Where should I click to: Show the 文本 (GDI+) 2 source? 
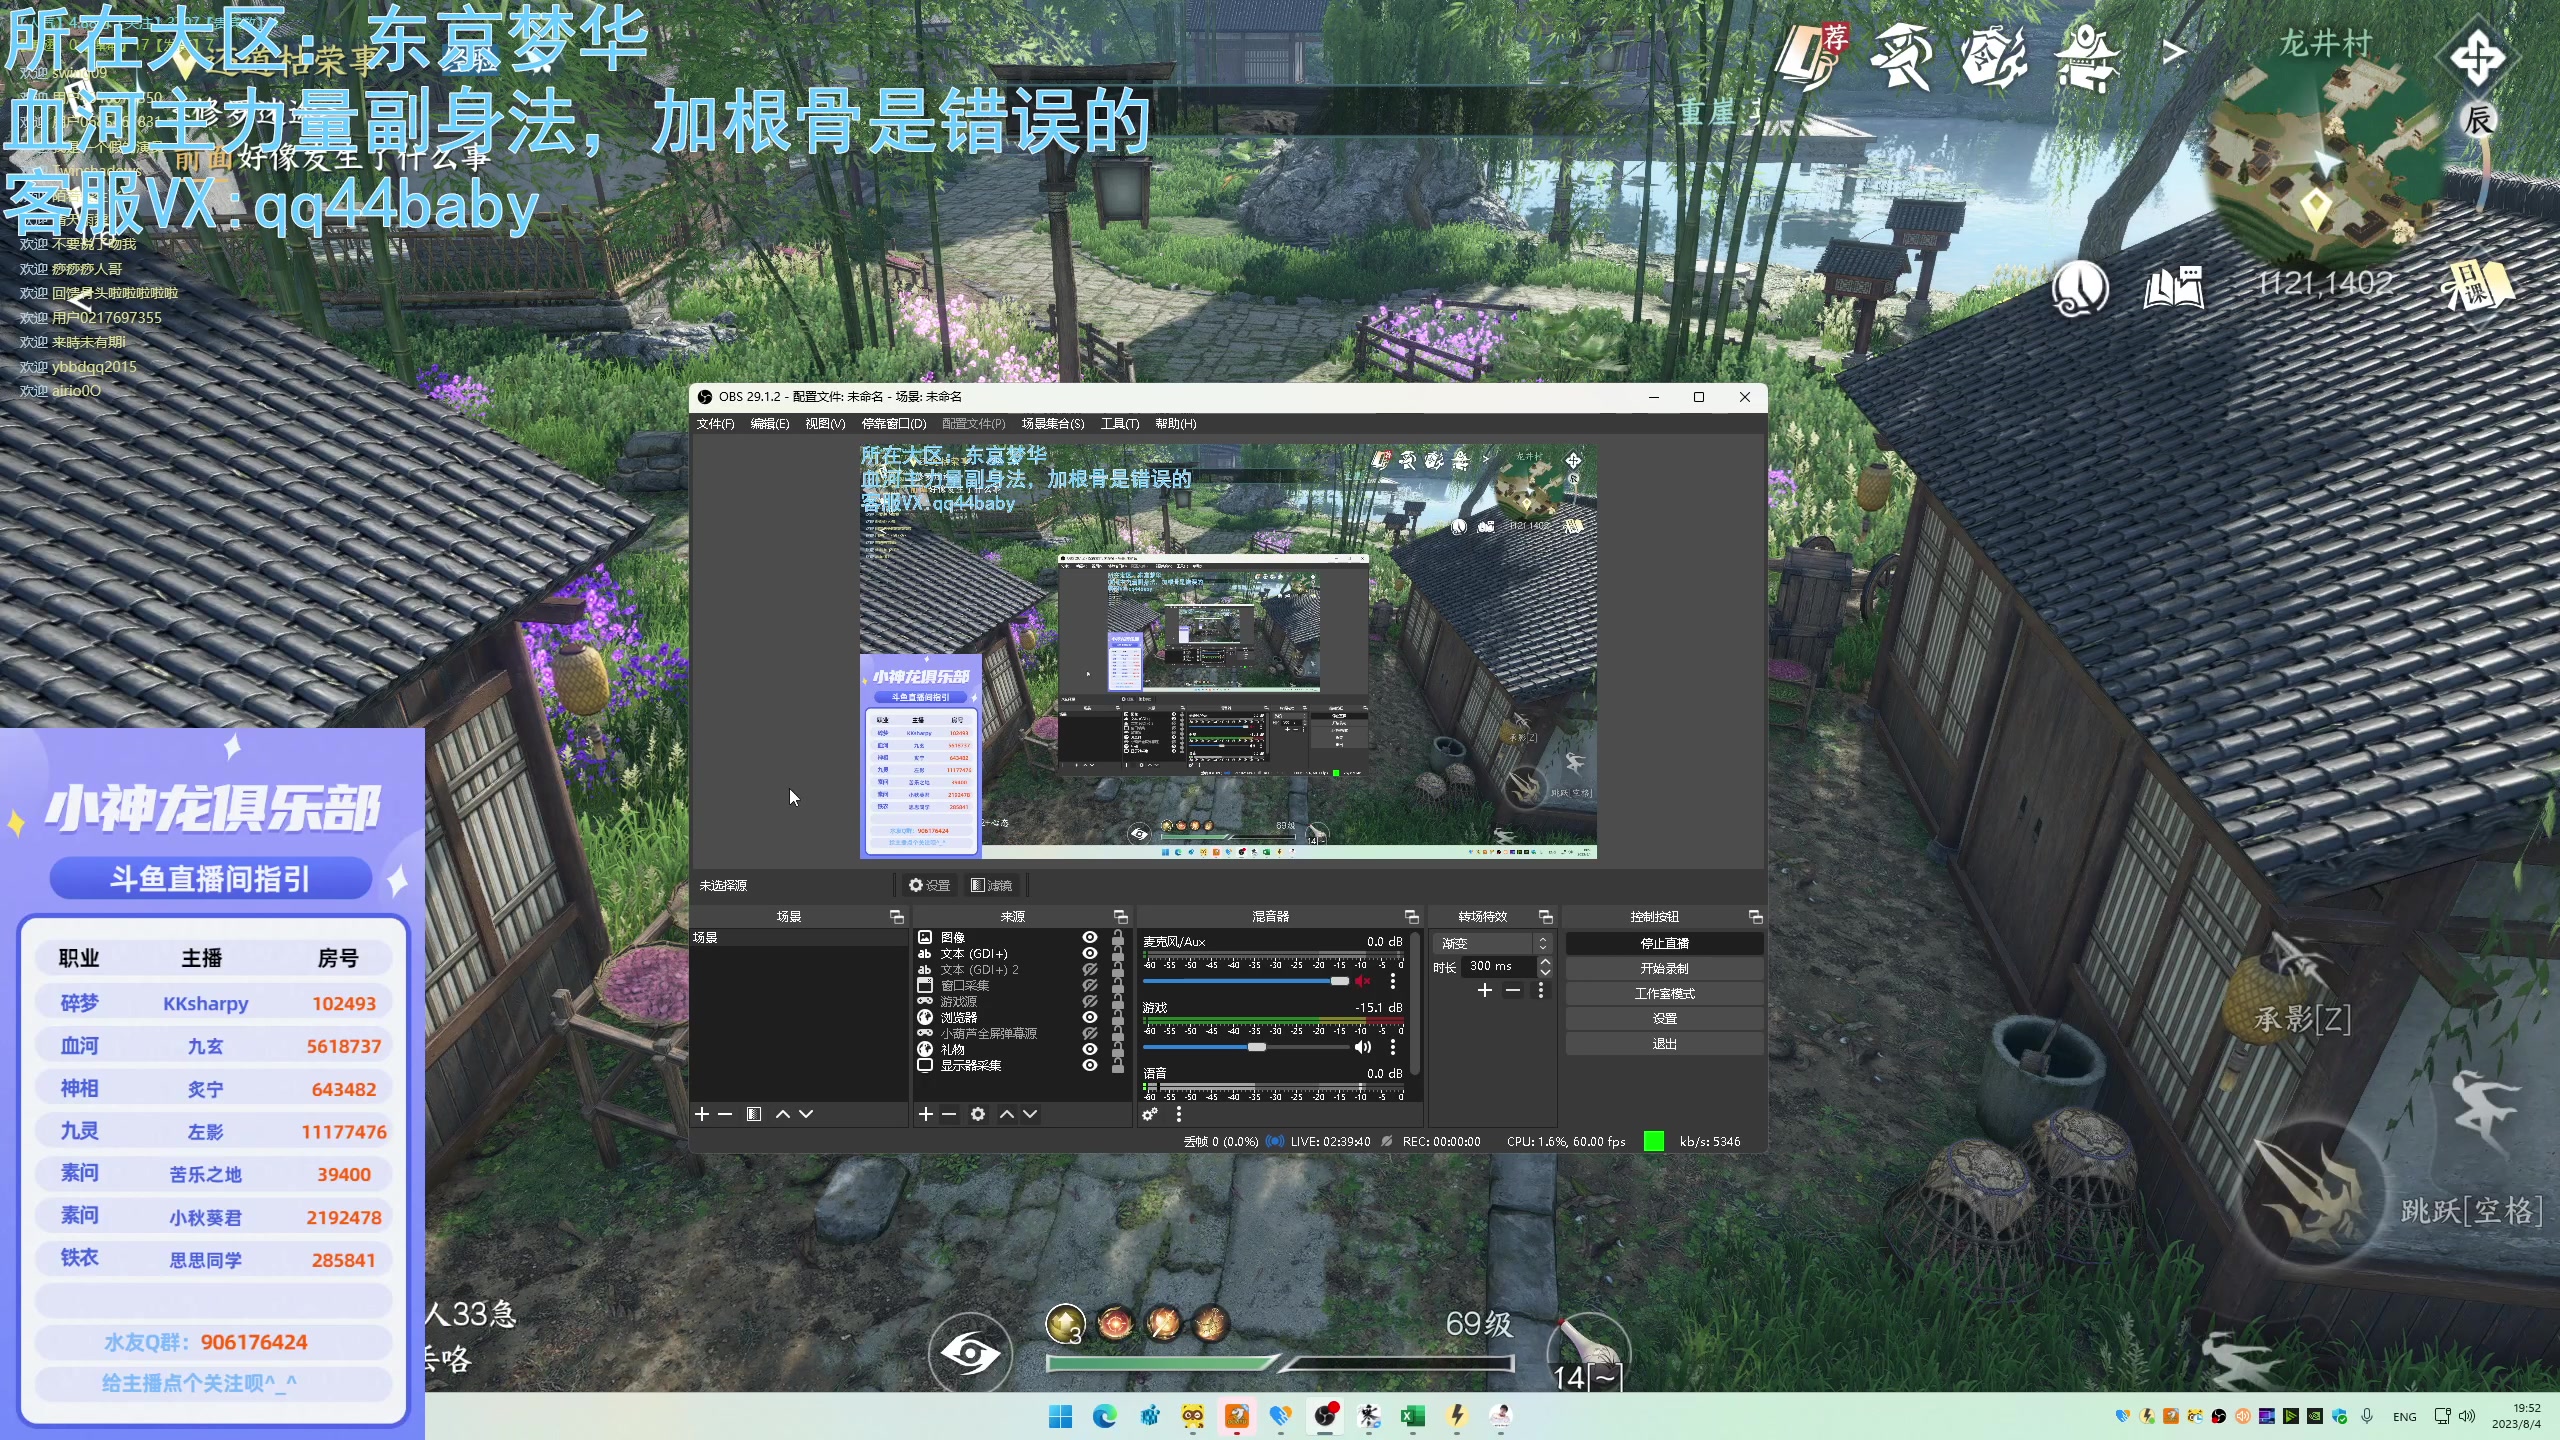pos(1090,970)
